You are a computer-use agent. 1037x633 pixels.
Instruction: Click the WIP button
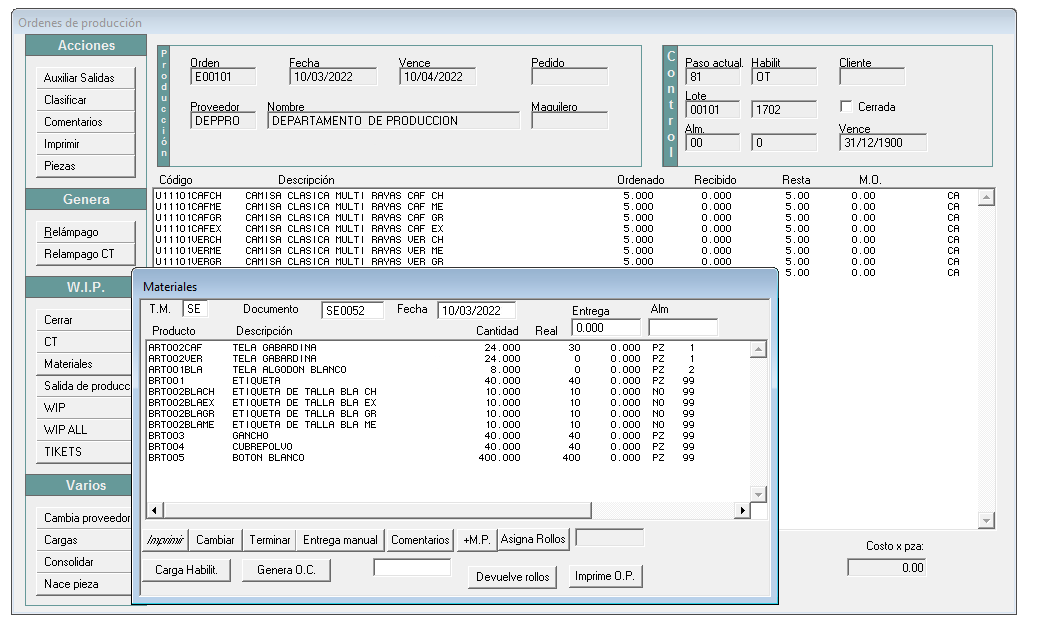point(84,408)
